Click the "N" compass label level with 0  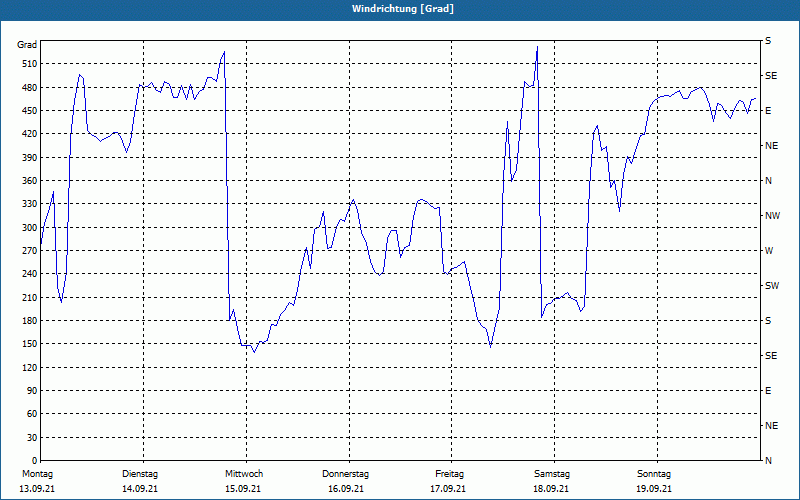point(768,461)
